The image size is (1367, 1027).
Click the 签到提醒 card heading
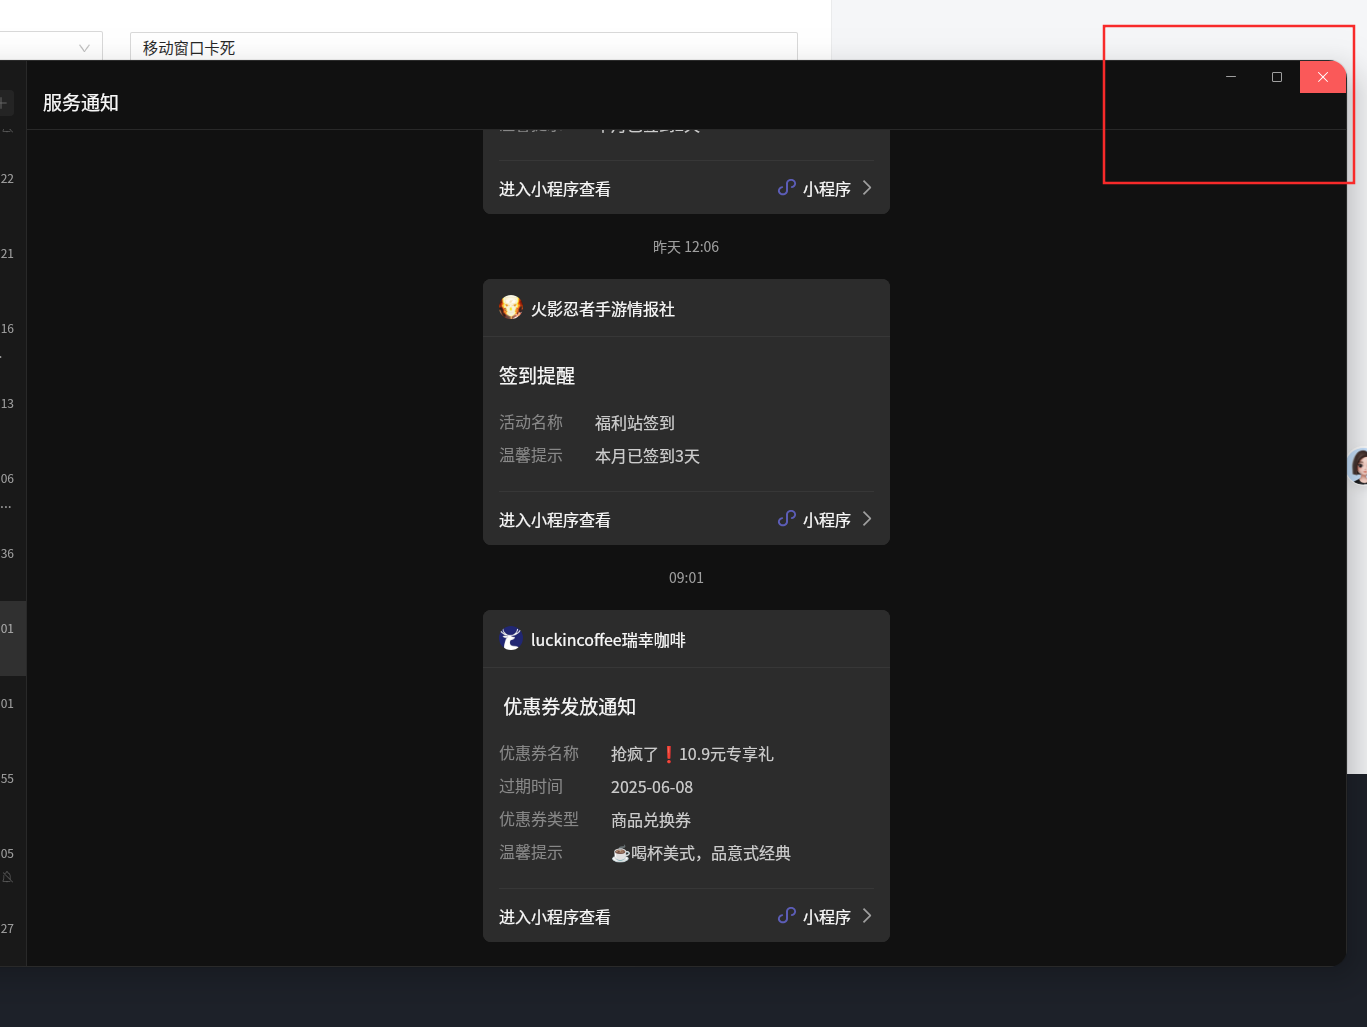pos(537,376)
